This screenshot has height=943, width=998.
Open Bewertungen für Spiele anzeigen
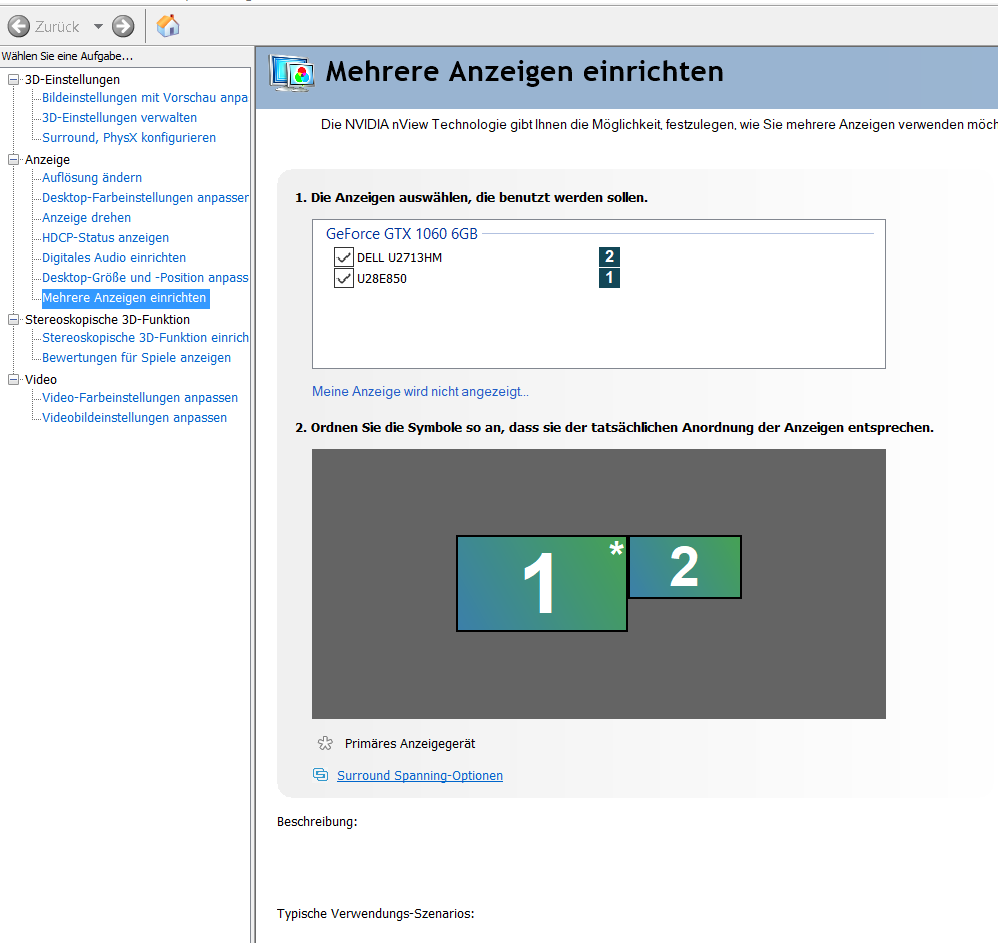pyautogui.click(x=137, y=358)
